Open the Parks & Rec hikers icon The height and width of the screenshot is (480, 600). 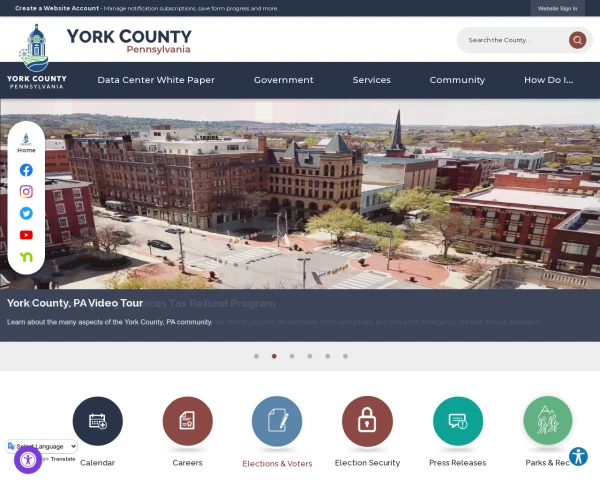pos(548,421)
